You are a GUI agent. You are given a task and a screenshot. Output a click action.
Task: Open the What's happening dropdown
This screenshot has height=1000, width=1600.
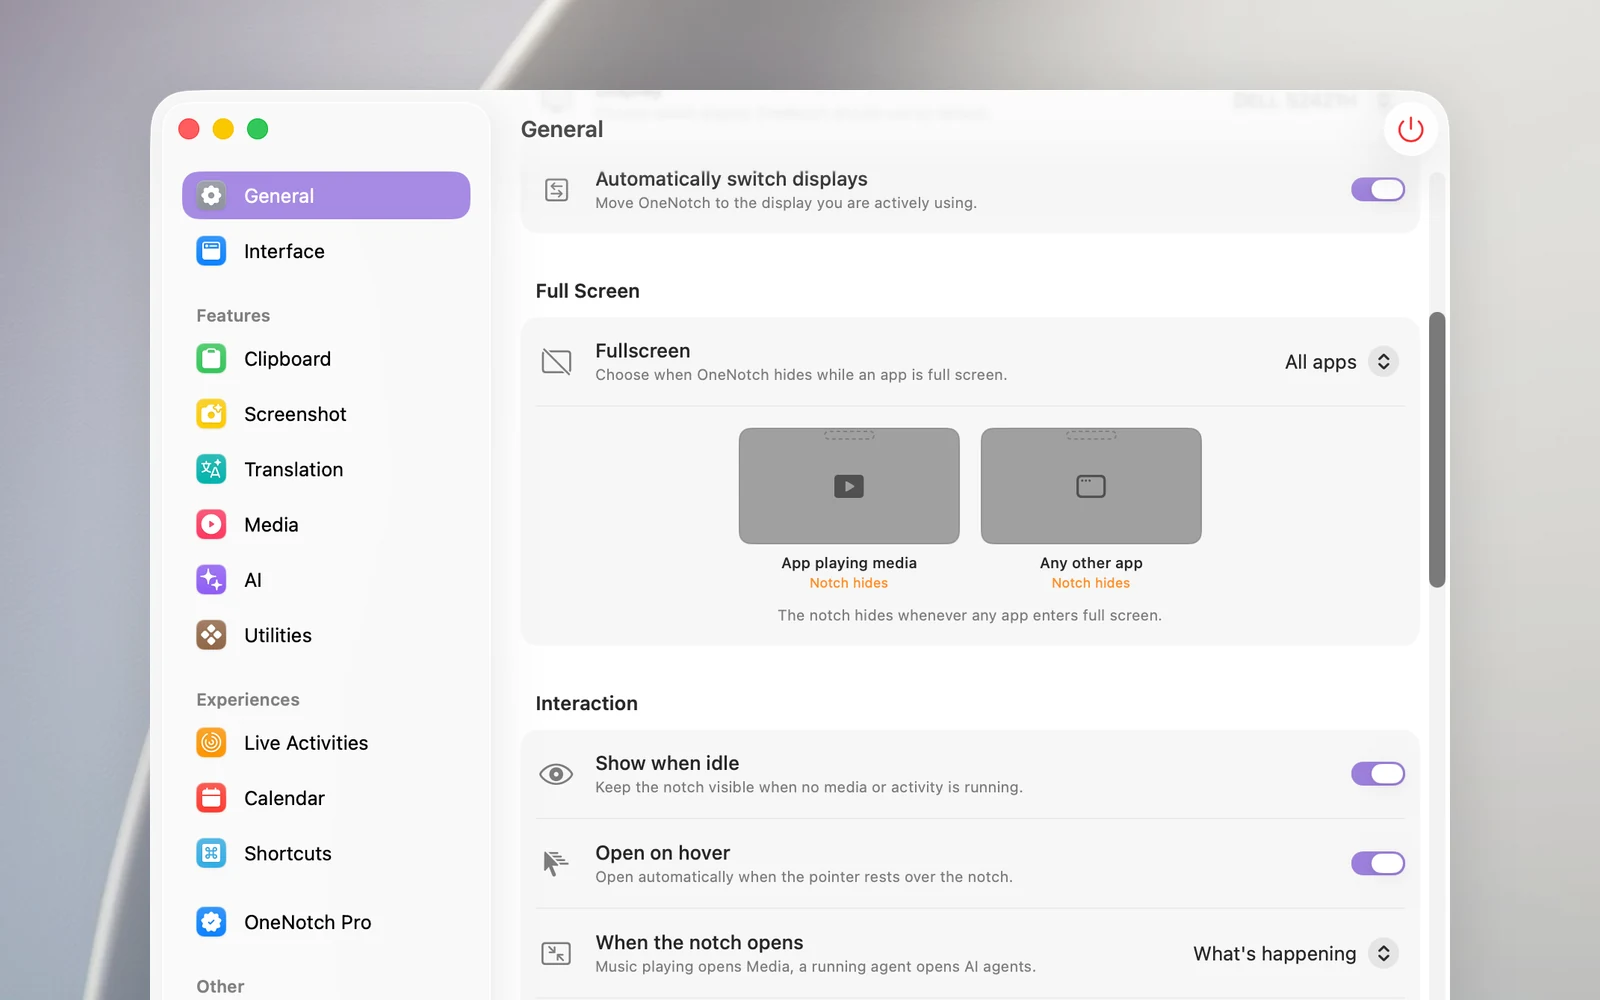point(1295,953)
